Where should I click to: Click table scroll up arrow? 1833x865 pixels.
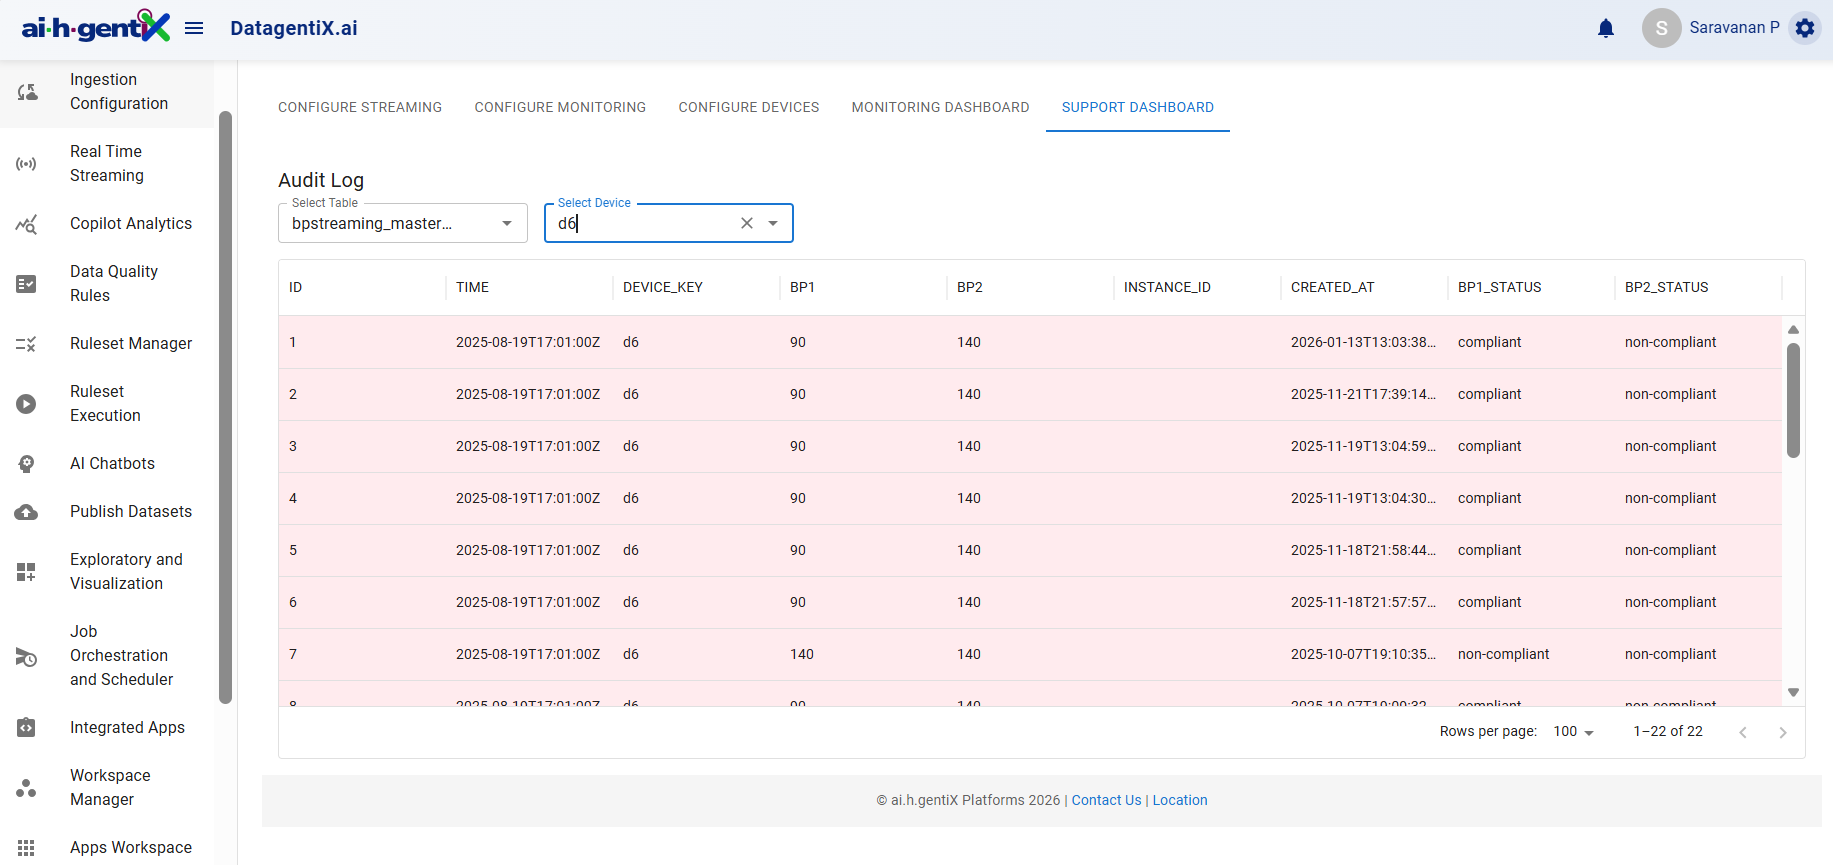coord(1794,329)
